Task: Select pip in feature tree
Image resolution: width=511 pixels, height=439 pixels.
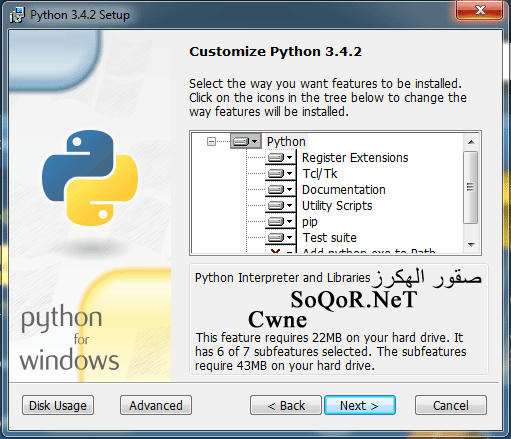Action: click(x=310, y=222)
